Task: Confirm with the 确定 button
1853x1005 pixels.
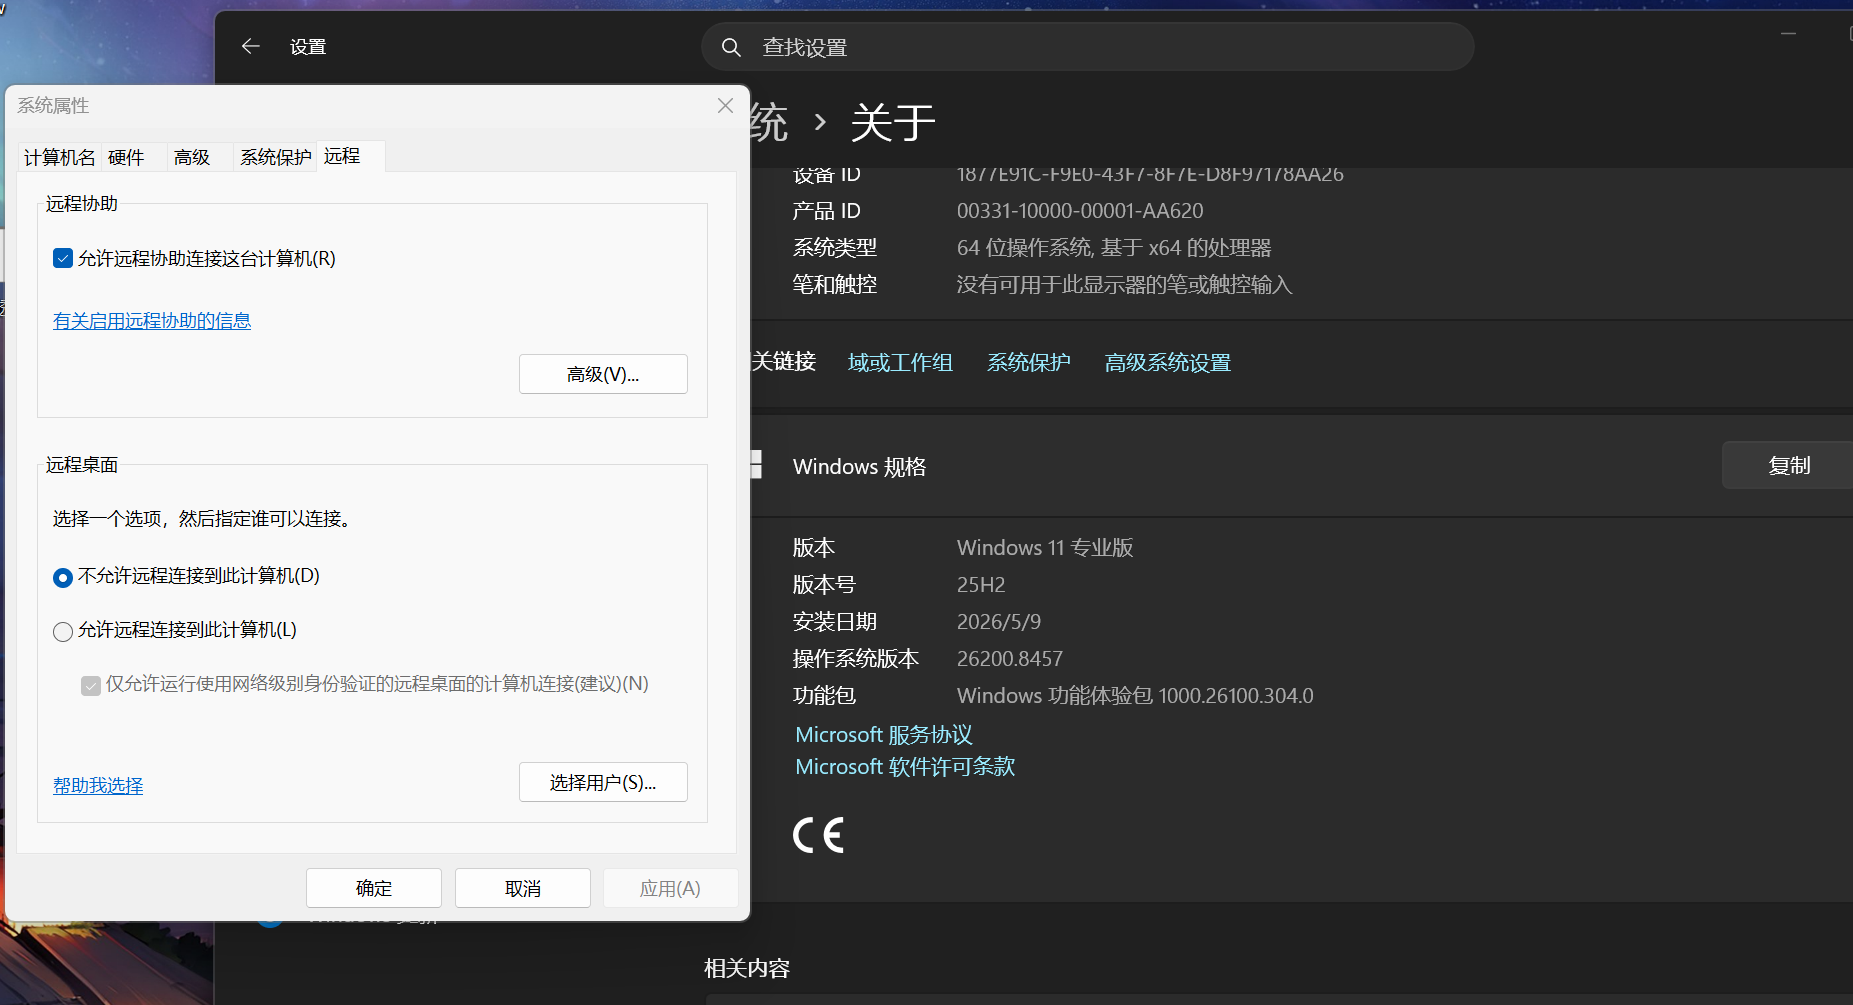Action: coord(374,888)
